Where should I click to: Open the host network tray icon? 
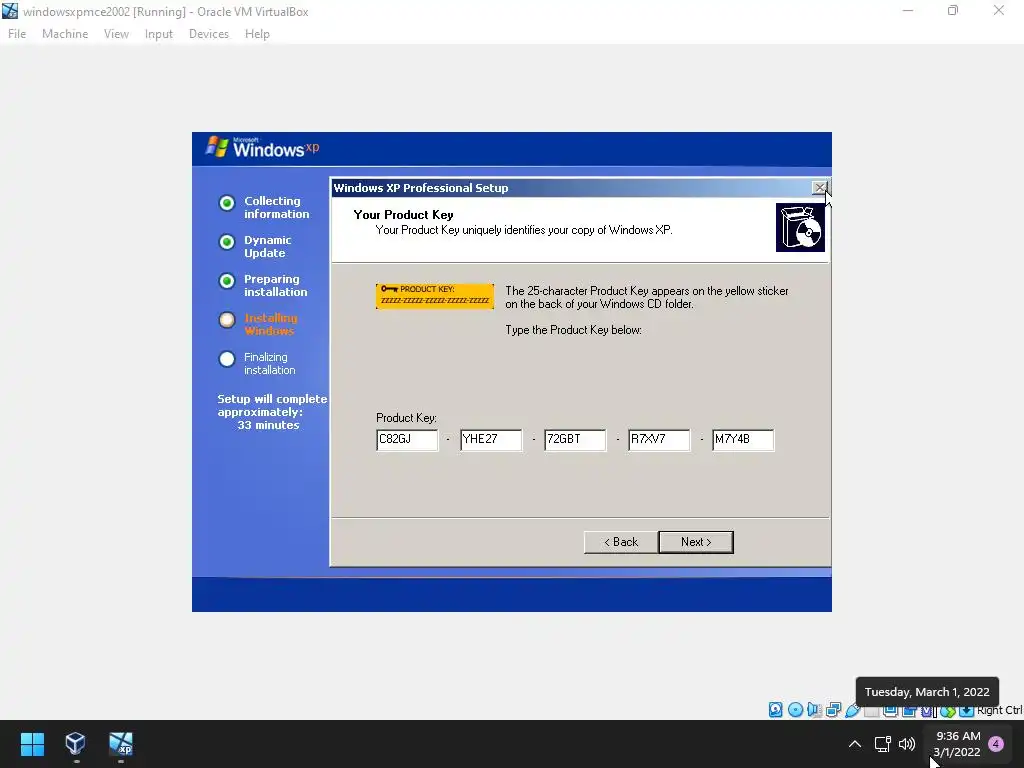pos(882,744)
